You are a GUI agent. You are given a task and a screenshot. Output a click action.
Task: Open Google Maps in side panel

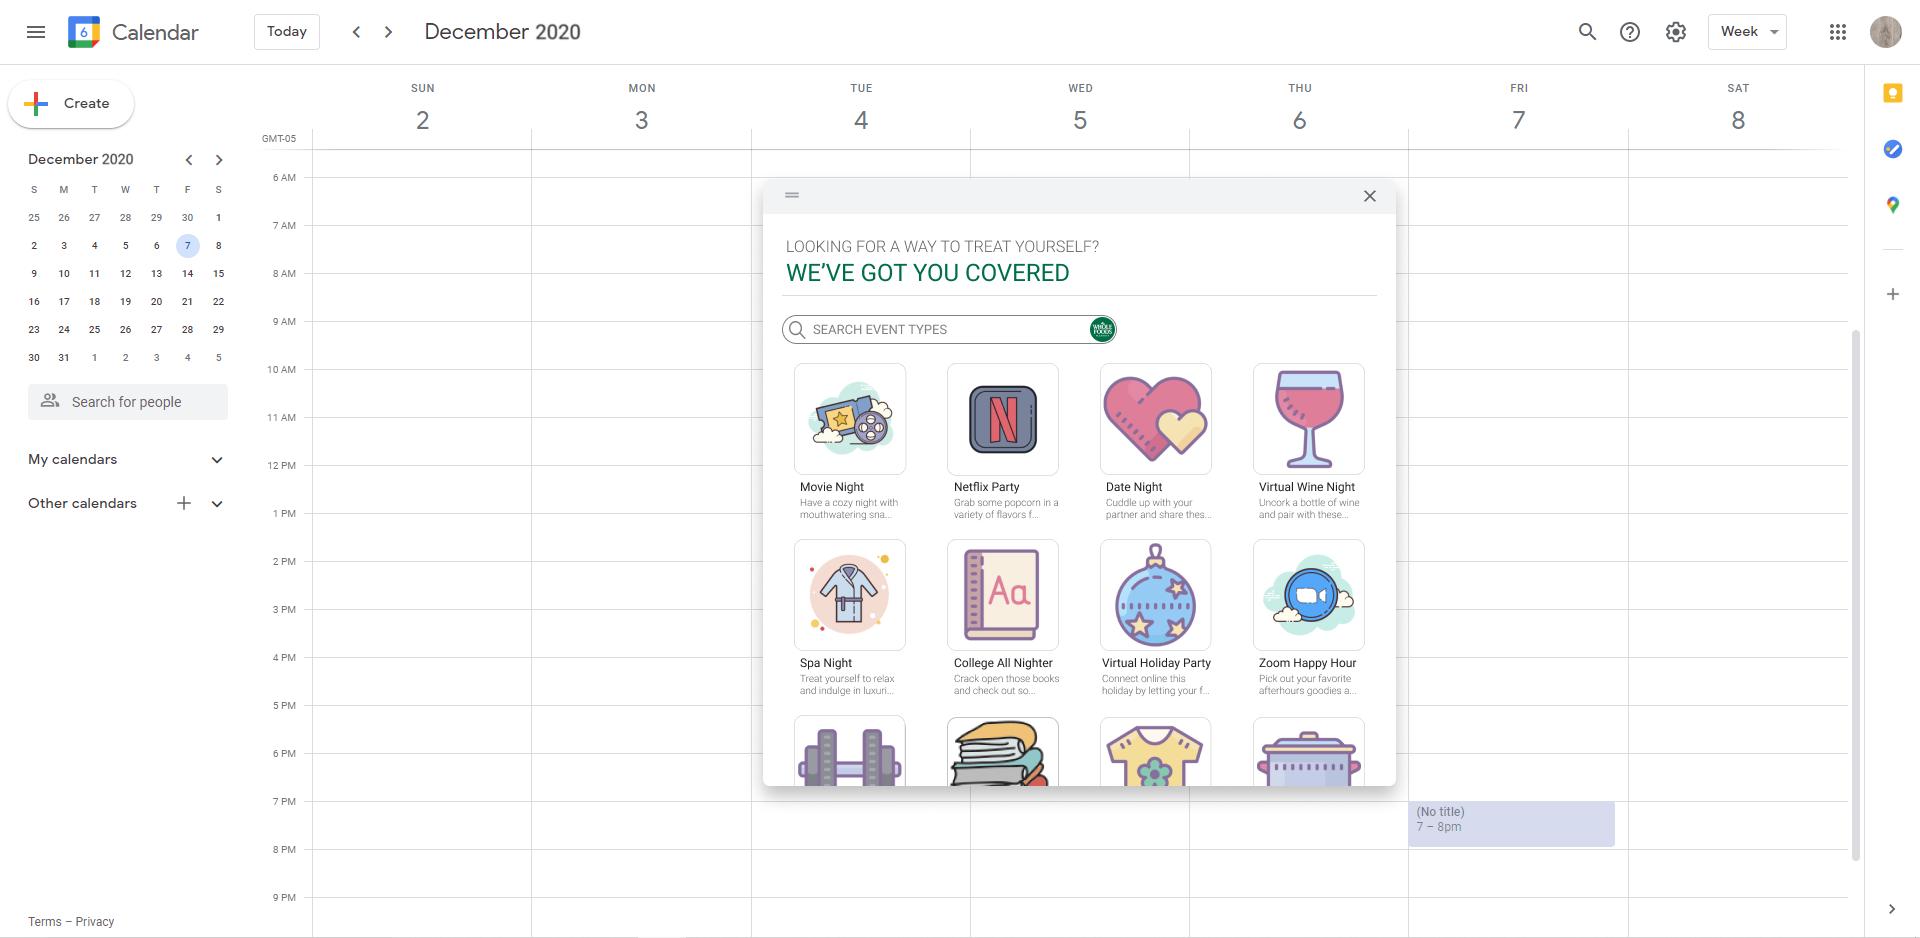point(1892,205)
